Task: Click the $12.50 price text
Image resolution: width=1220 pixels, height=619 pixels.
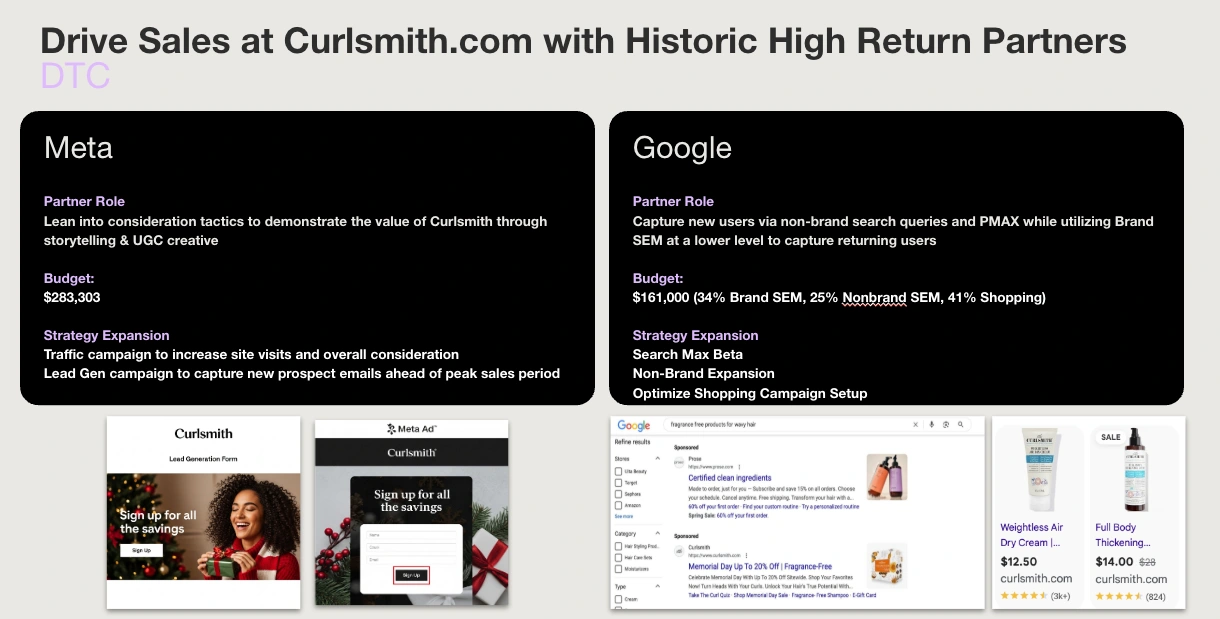Action: coord(1020,561)
